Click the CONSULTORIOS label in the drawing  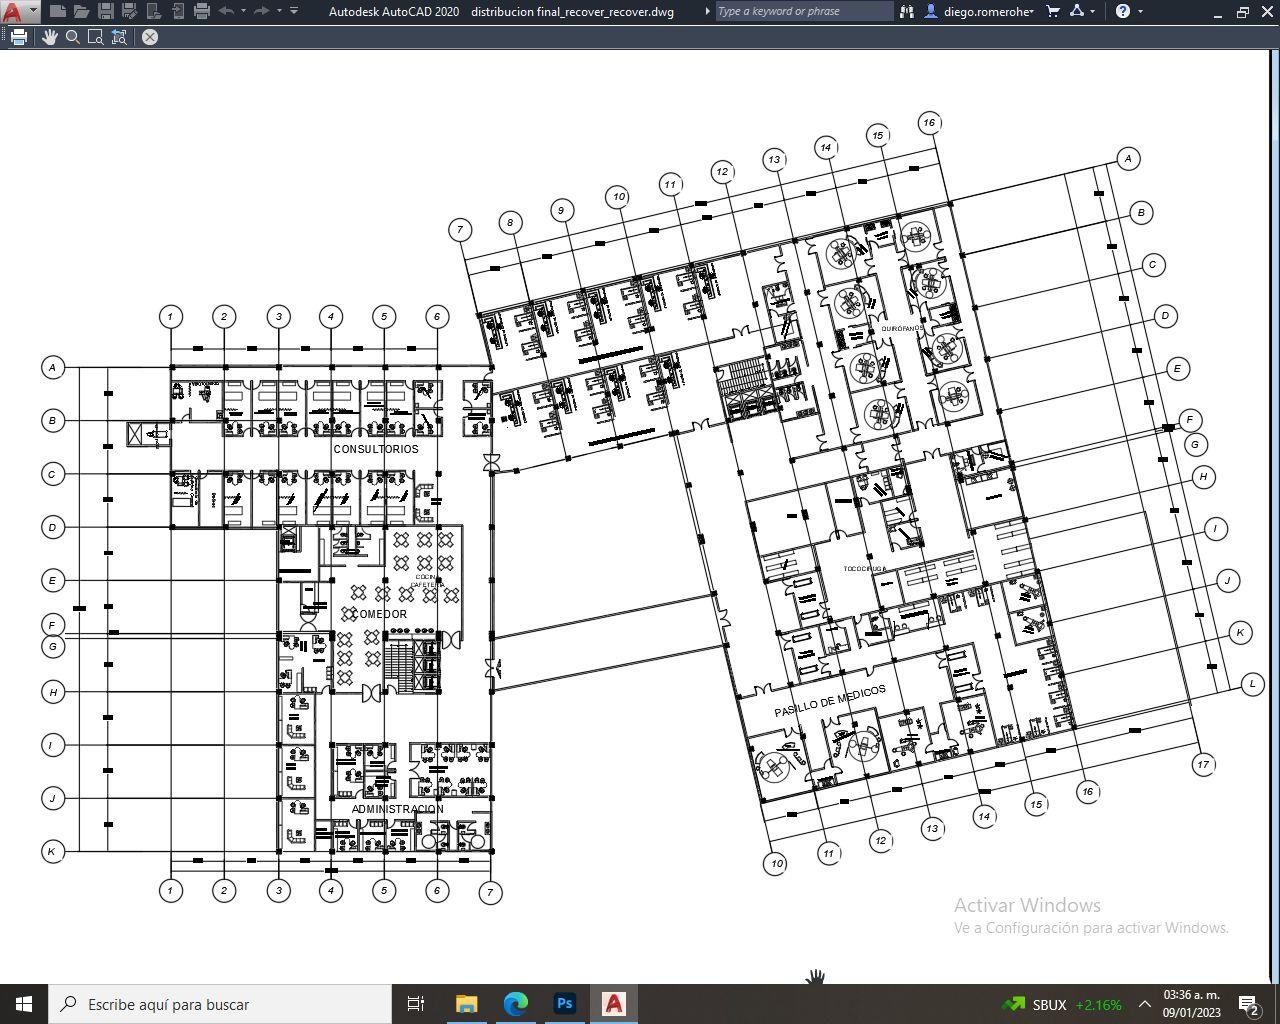(x=376, y=449)
